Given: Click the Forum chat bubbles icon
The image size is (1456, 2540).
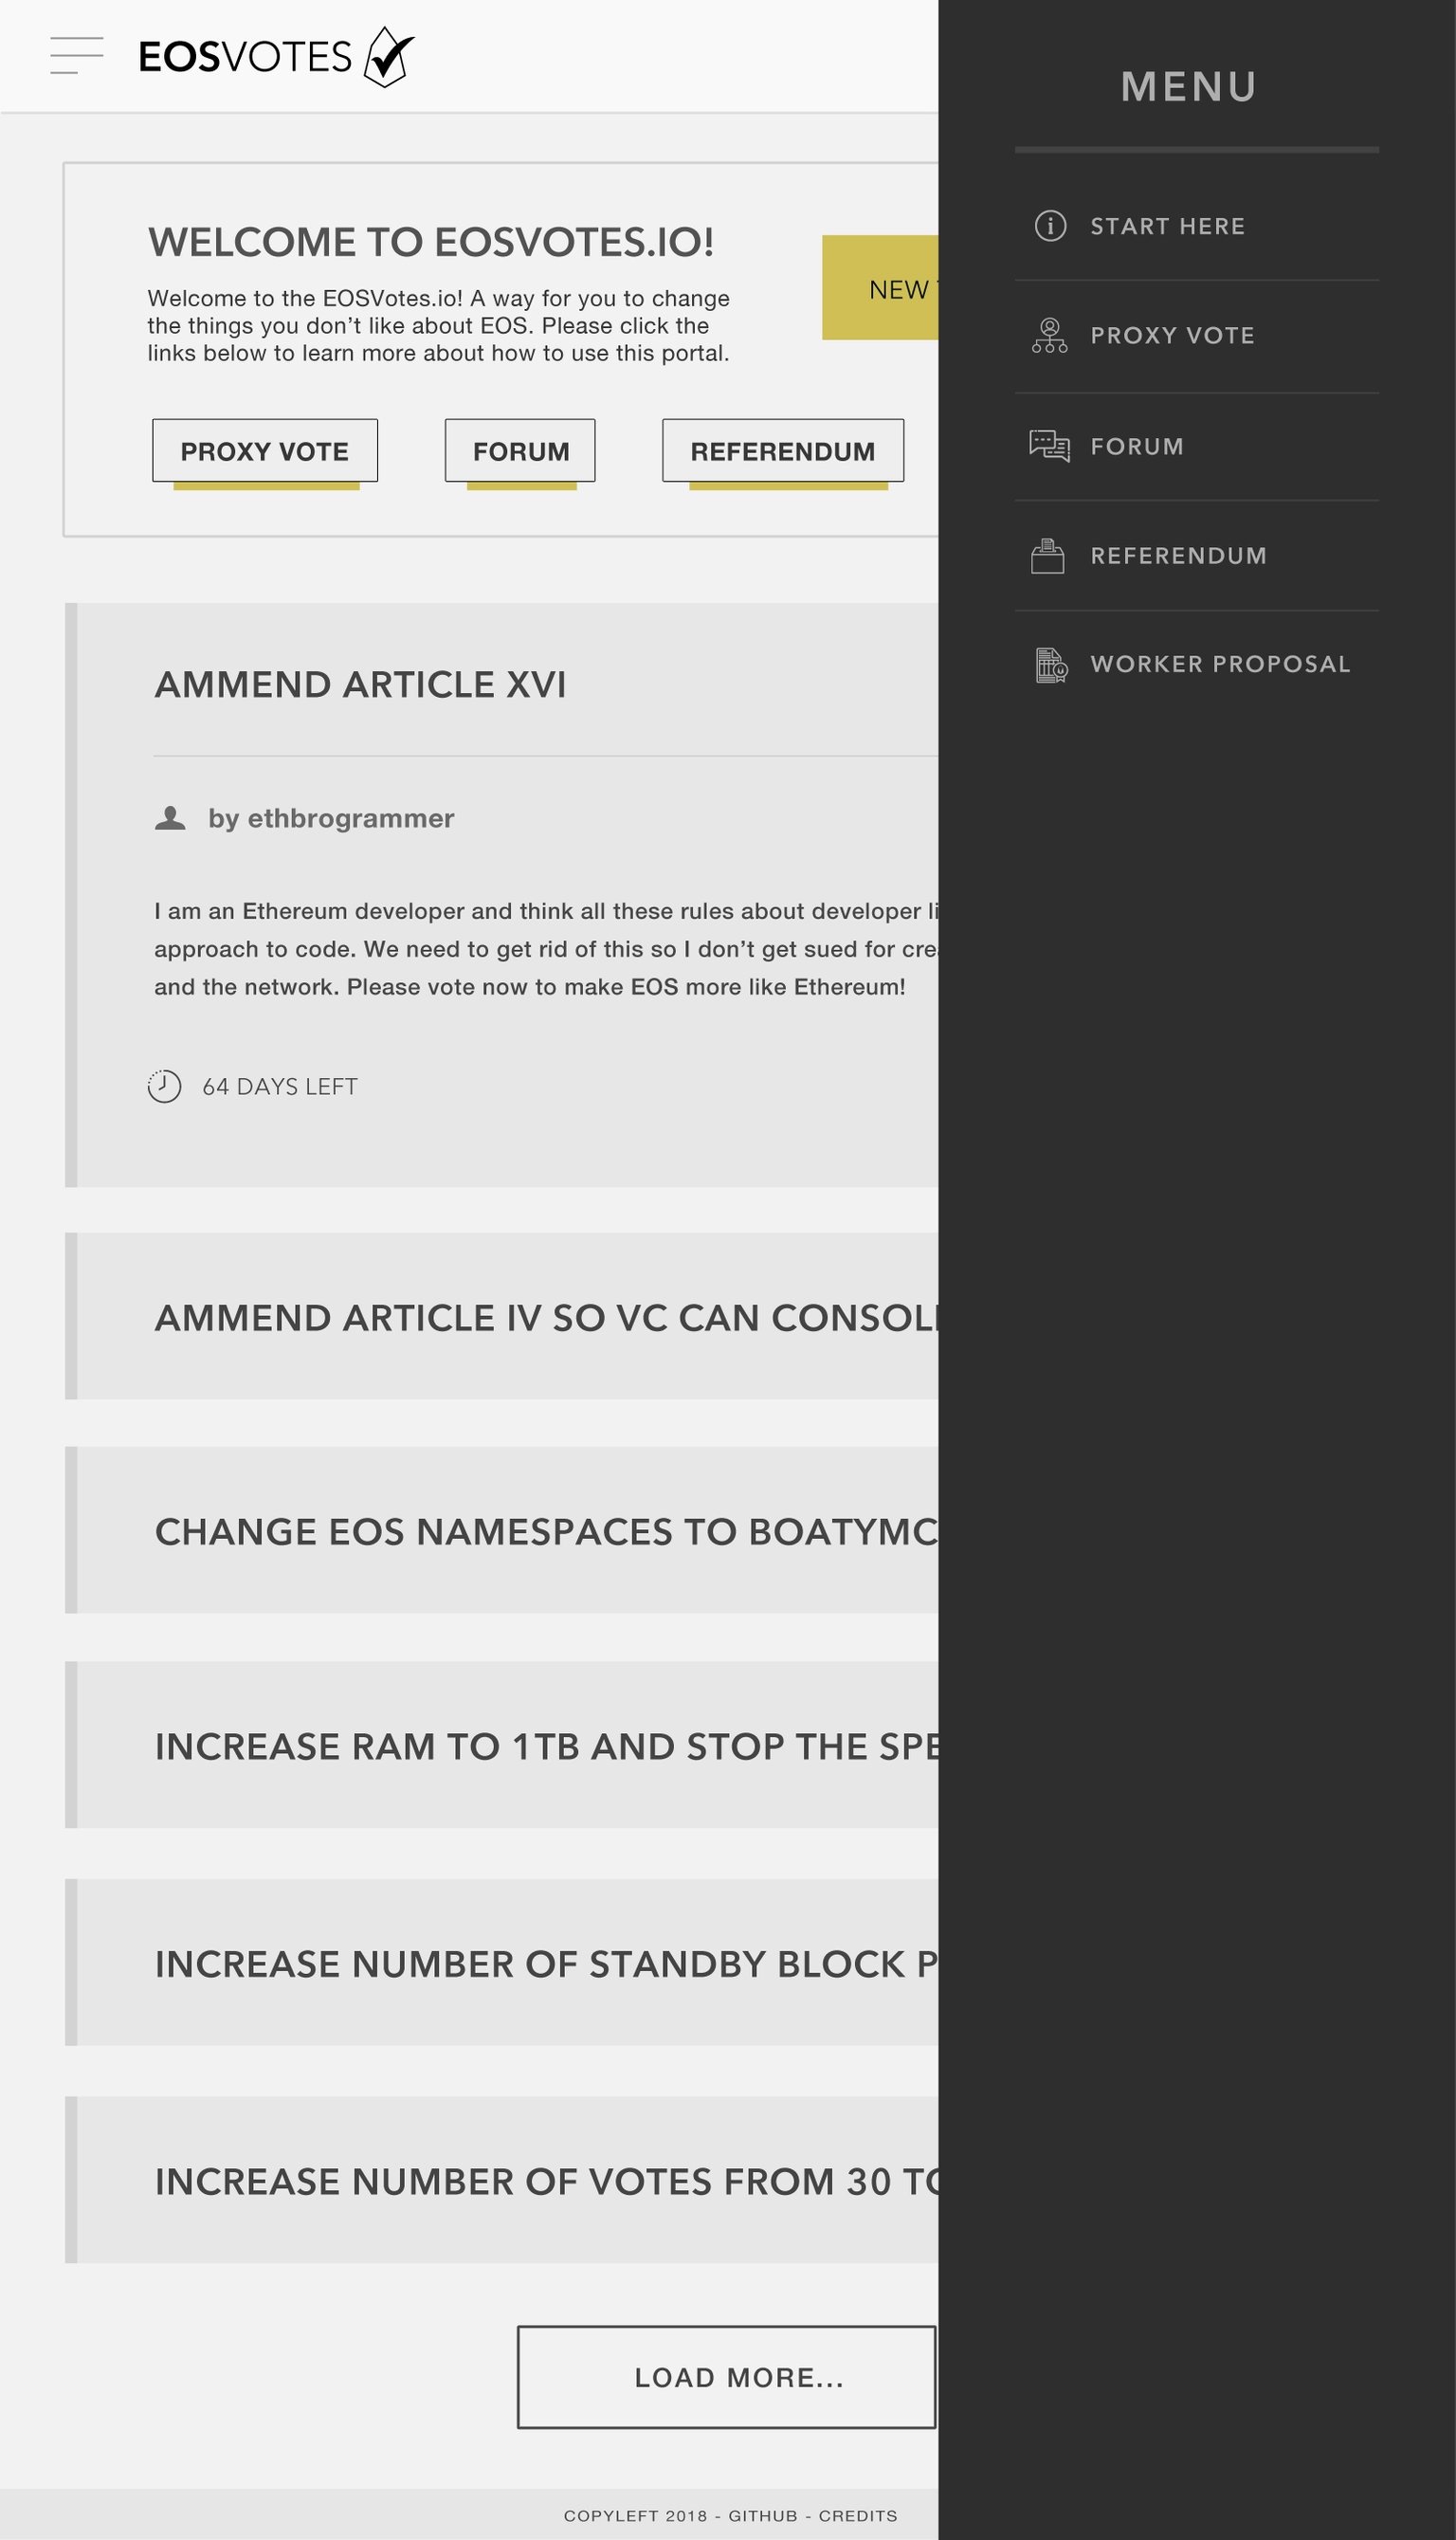Looking at the screenshot, I should tap(1050, 446).
